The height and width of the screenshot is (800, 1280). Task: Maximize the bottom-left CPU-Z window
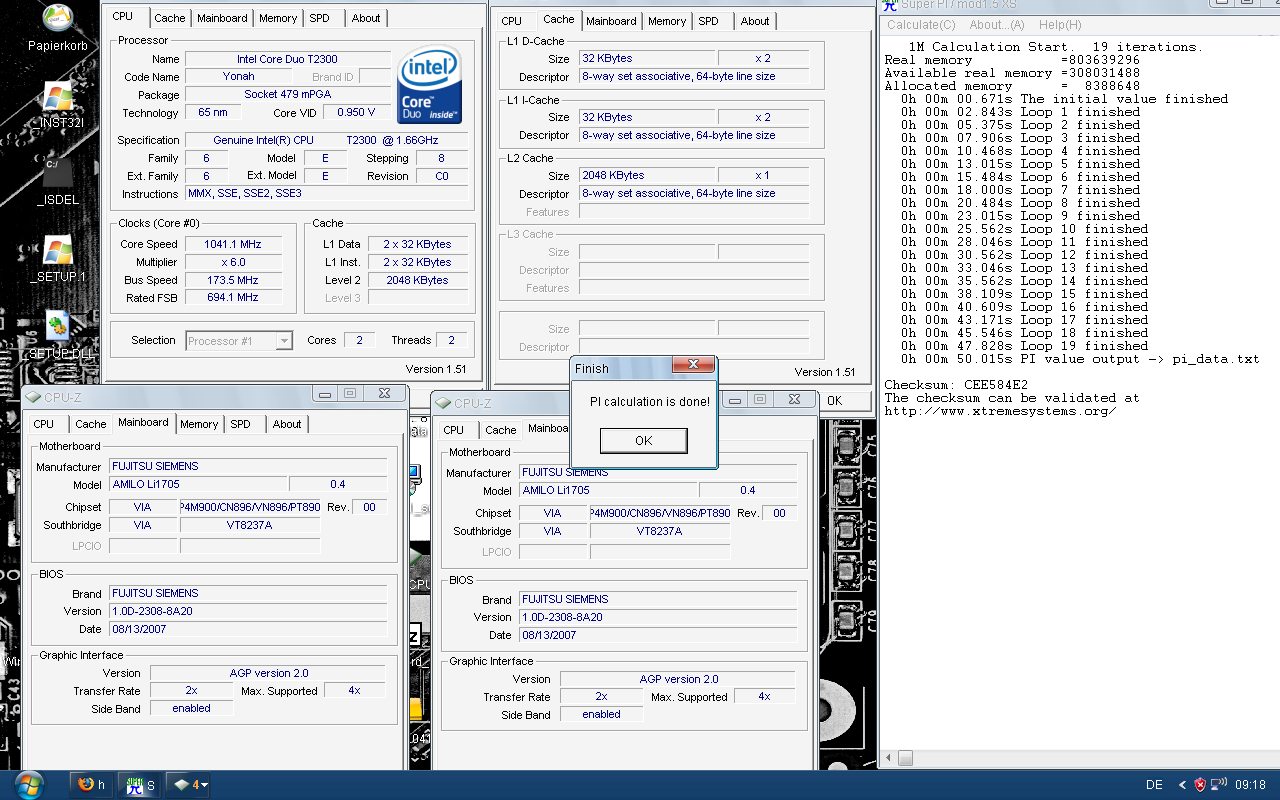350,394
